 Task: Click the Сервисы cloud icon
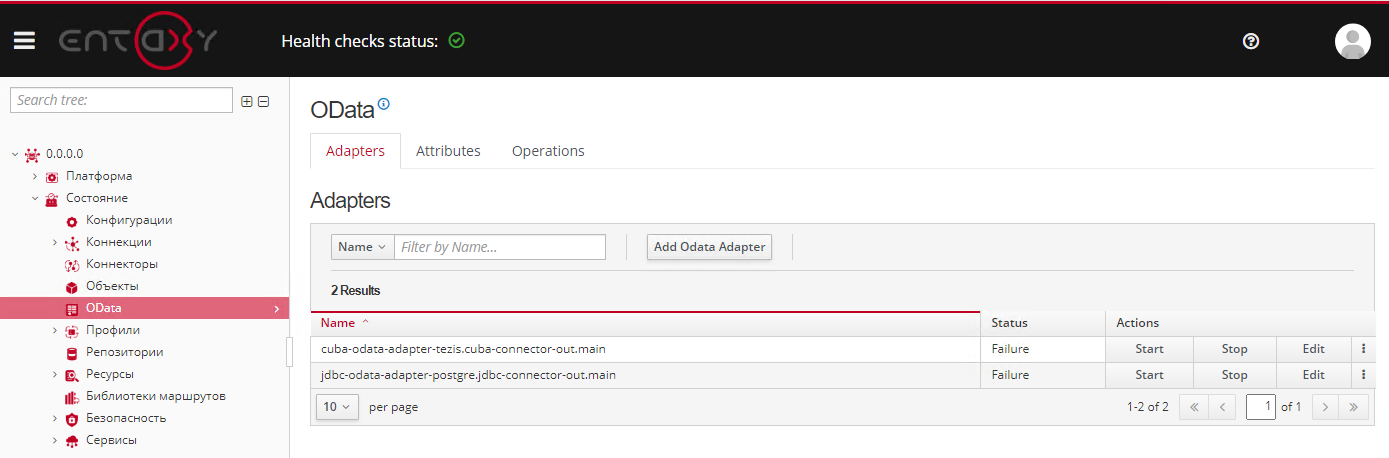point(72,441)
